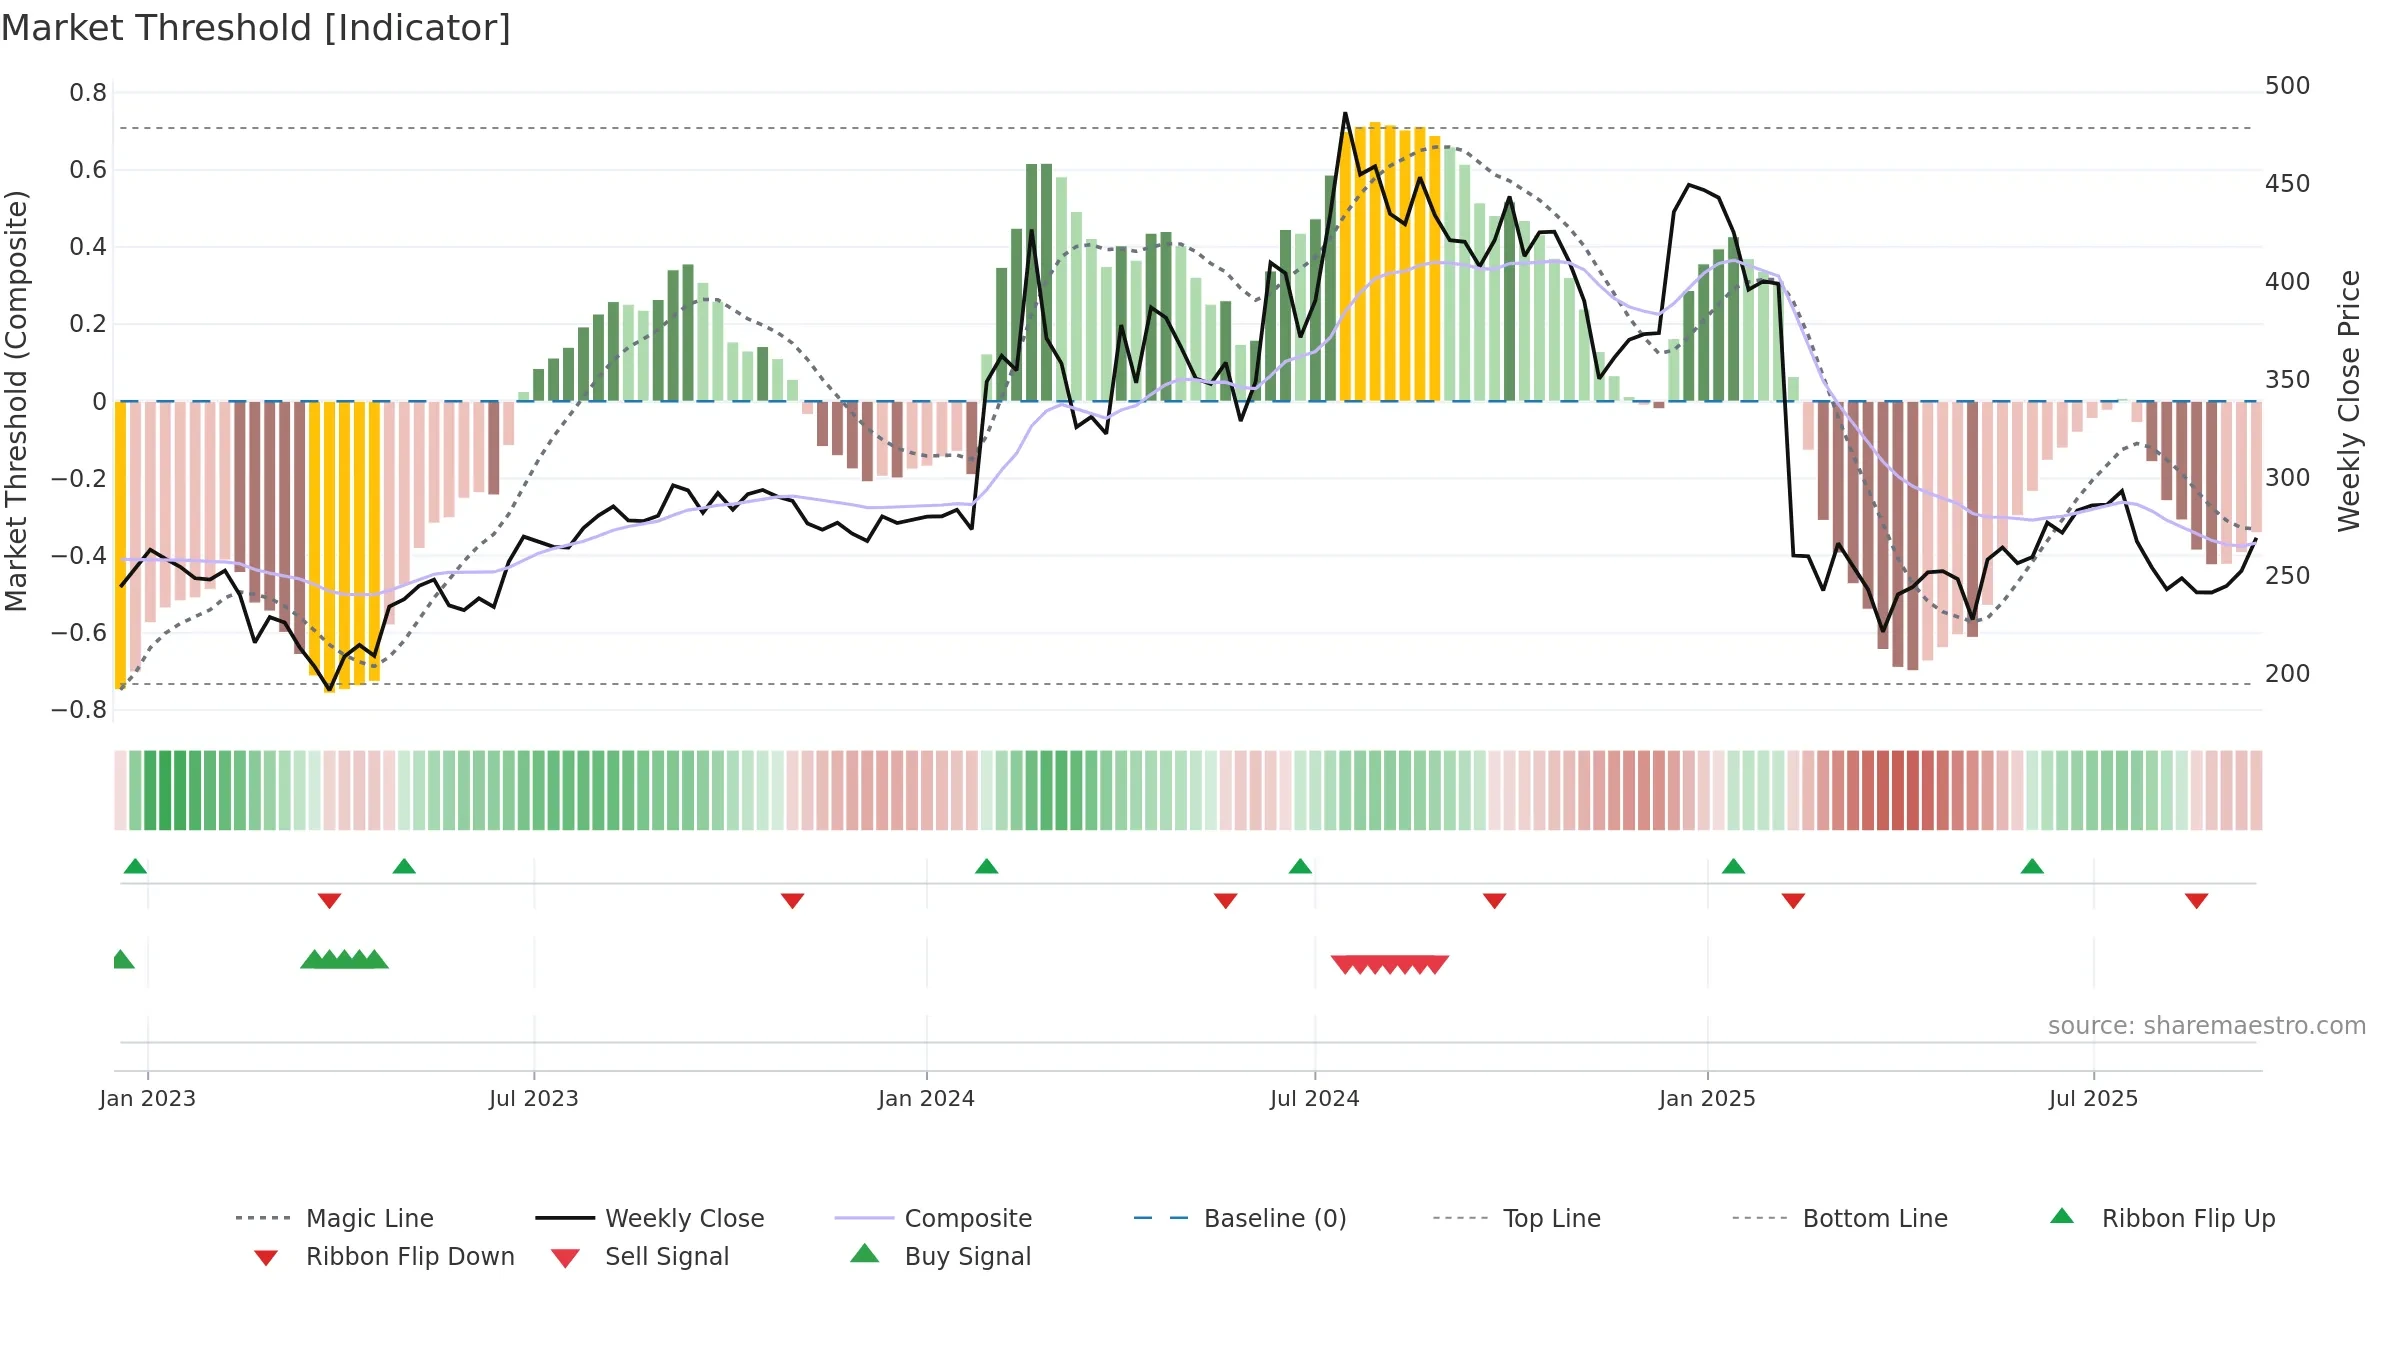Click the Ribbon Flip Up marker near Jun 2025
The image size is (2400, 1350).
2032,866
